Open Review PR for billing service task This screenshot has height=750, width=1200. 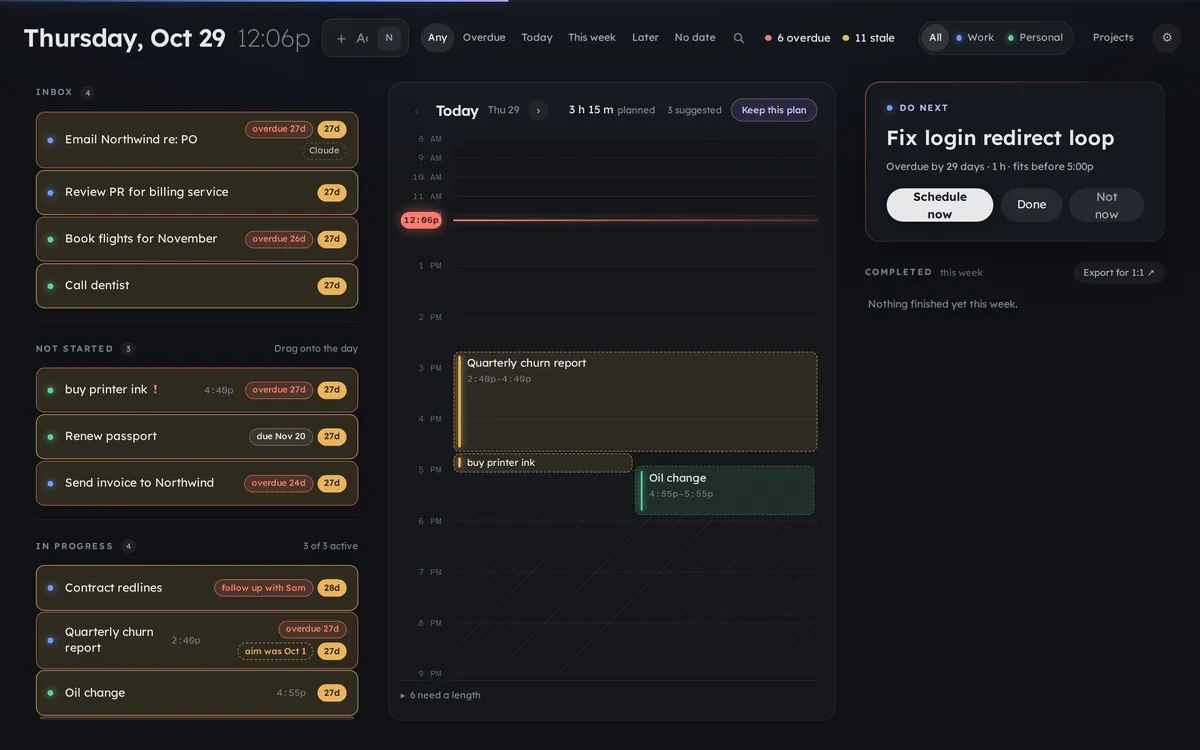(x=197, y=192)
